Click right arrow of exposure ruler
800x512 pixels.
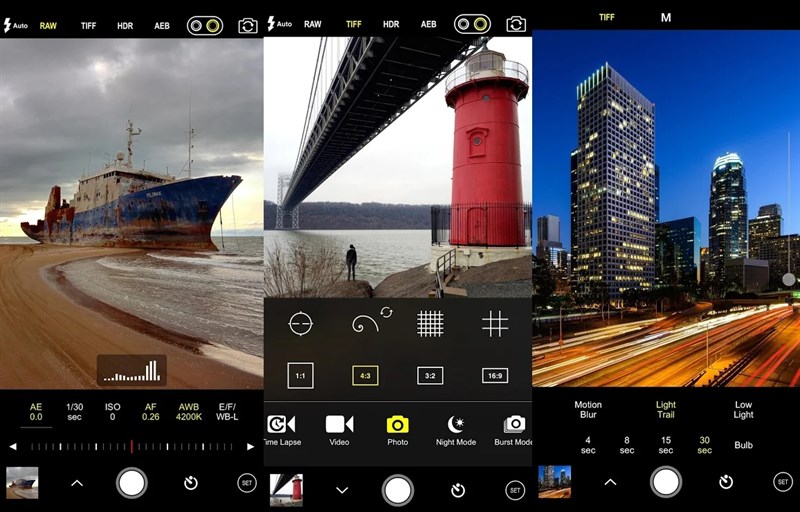point(251,447)
